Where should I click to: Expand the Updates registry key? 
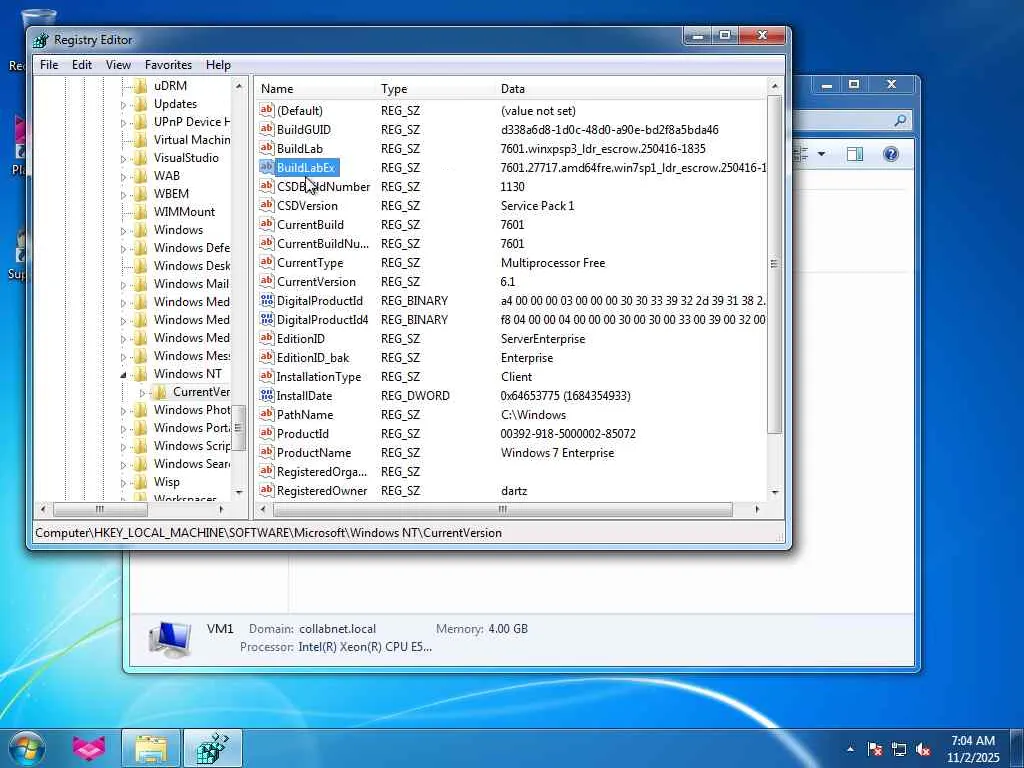point(123,104)
